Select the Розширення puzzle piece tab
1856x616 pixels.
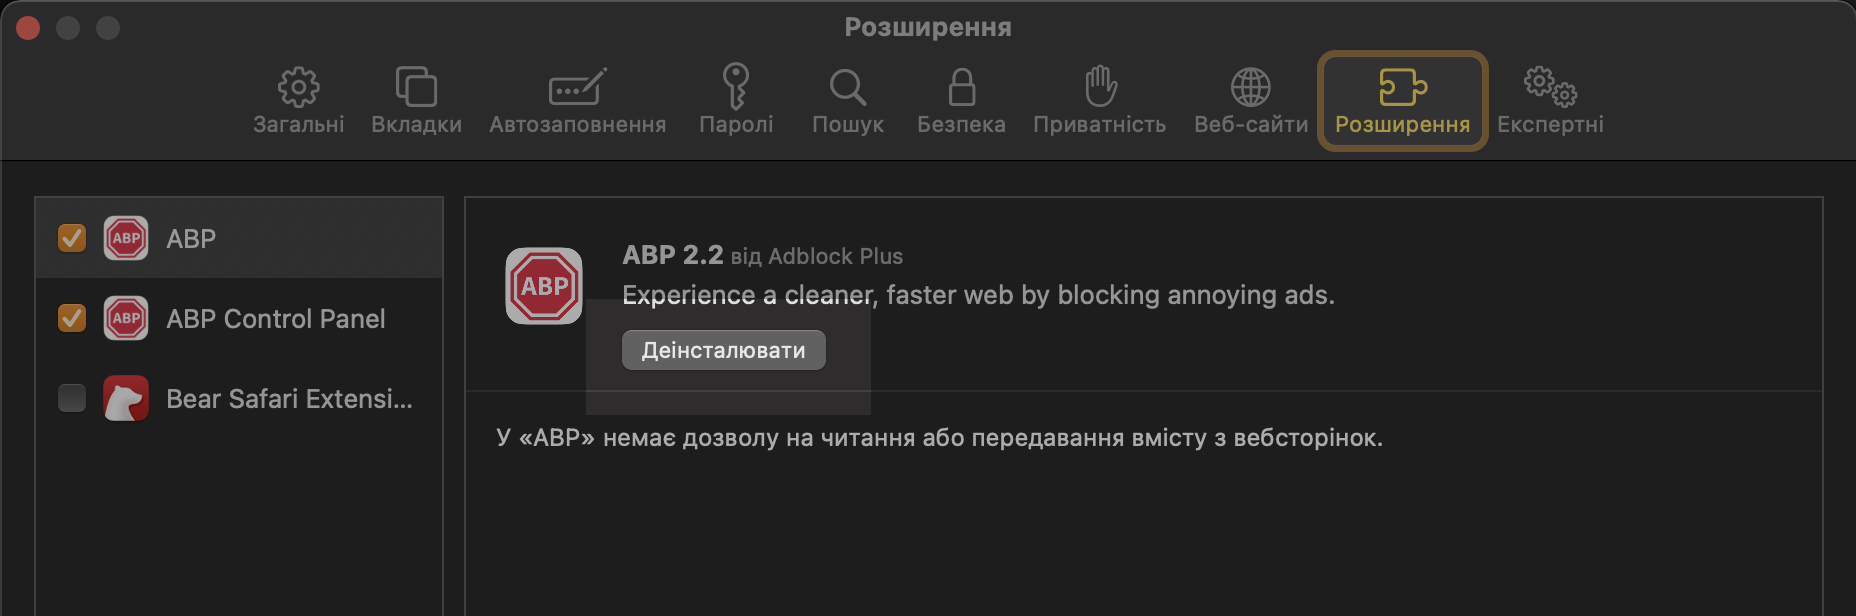pos(1403,101)
